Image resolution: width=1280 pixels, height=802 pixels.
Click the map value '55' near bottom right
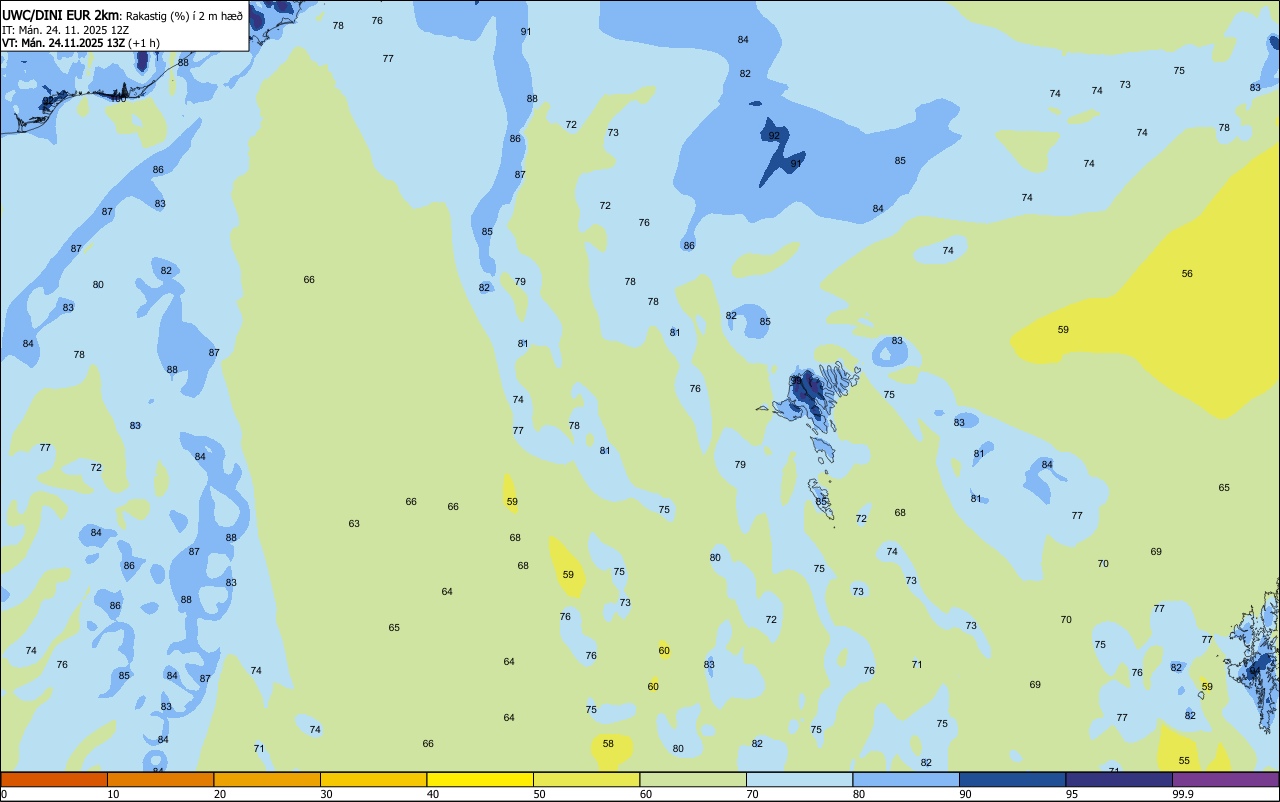tap(1184, 761)
